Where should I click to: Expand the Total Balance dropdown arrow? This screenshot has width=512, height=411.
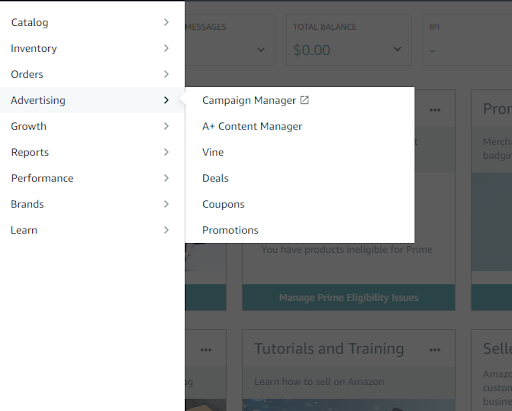[x=397, y=49]
